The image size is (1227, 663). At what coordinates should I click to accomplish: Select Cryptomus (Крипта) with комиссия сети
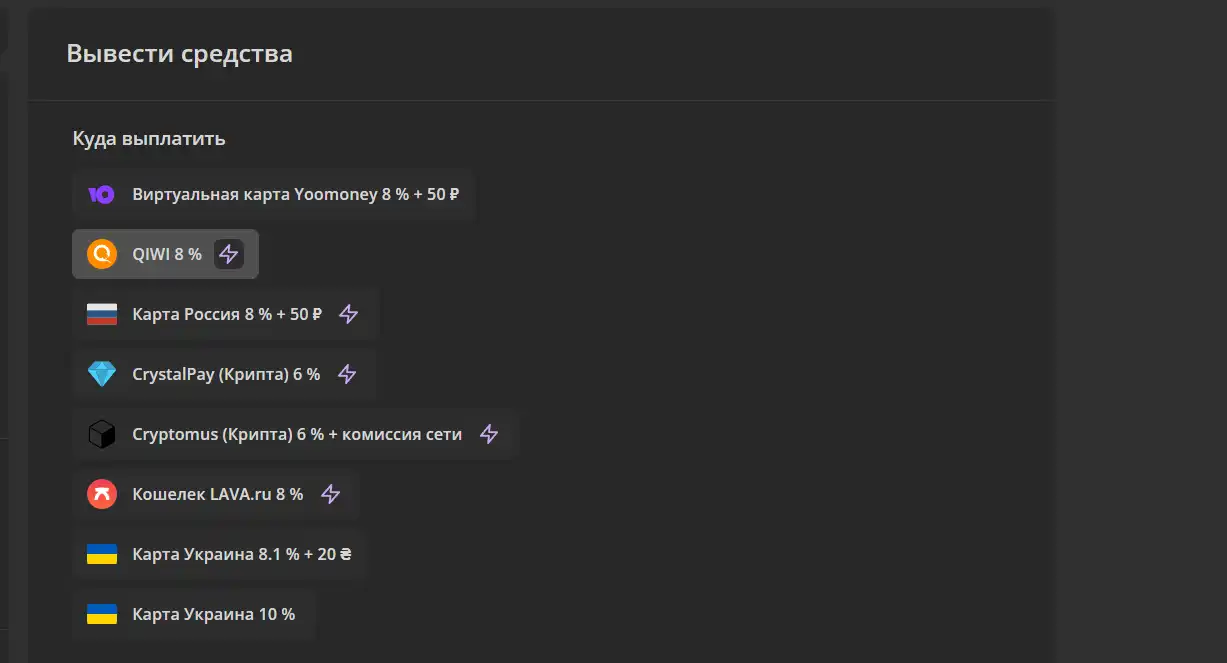tap(295, 434)
